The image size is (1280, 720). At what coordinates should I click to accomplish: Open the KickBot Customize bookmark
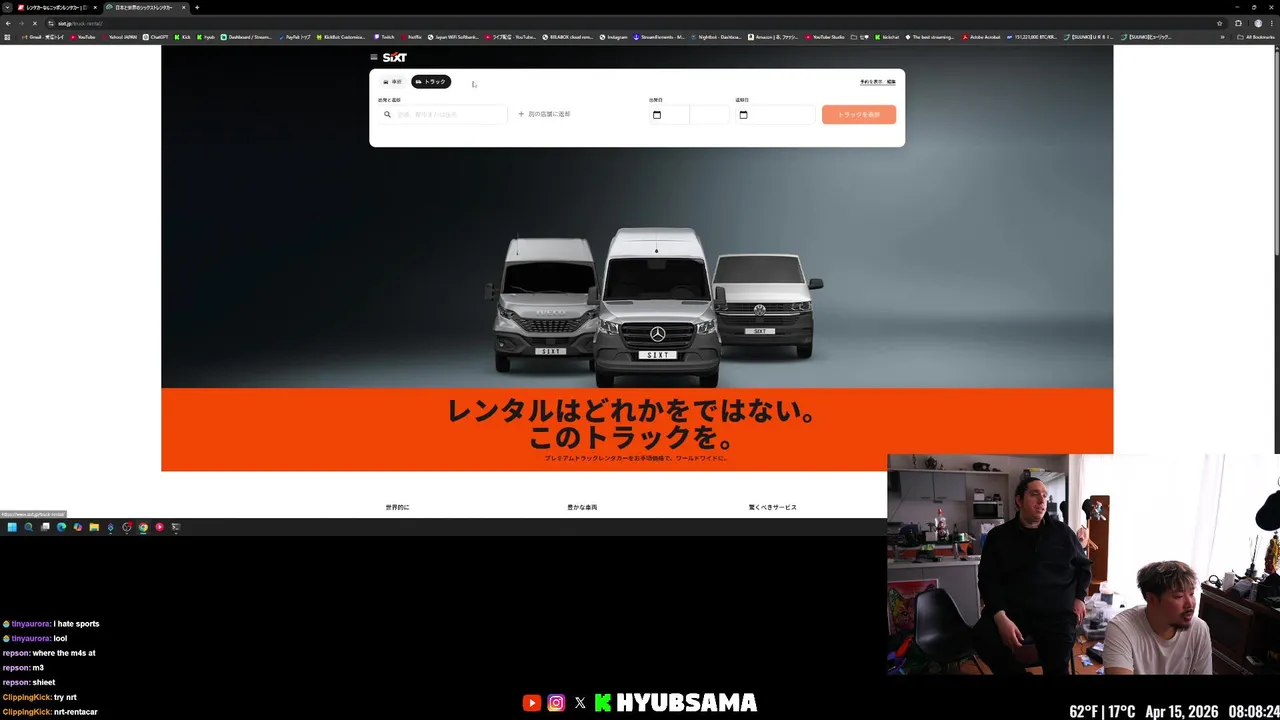click(x=342, y=37)
